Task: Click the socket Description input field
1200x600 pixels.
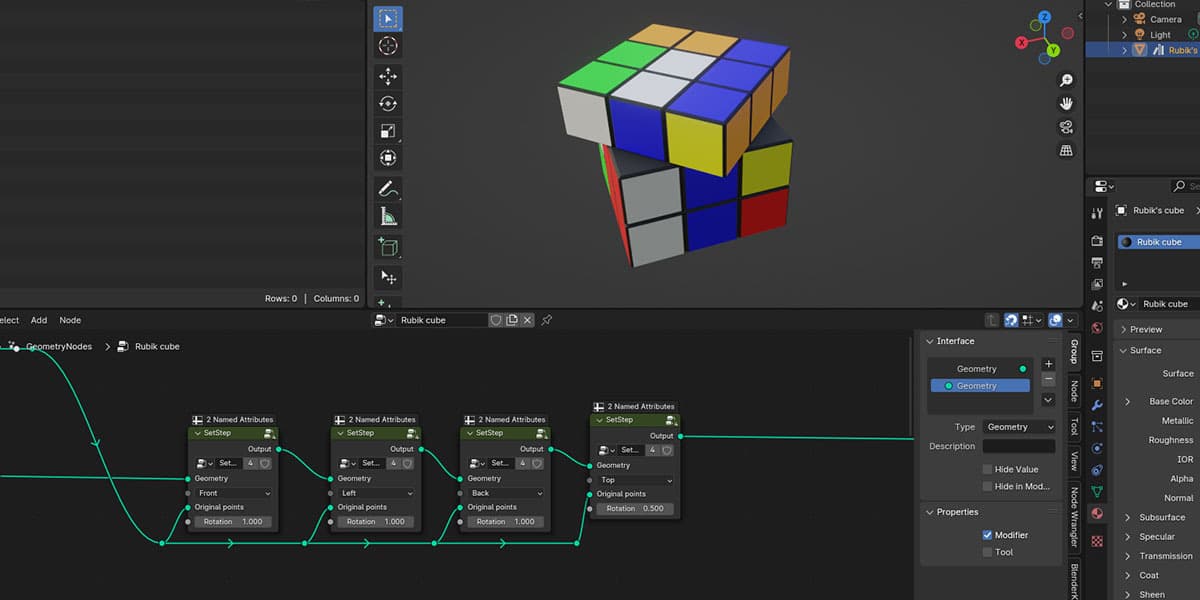Action: [1019, 446]
